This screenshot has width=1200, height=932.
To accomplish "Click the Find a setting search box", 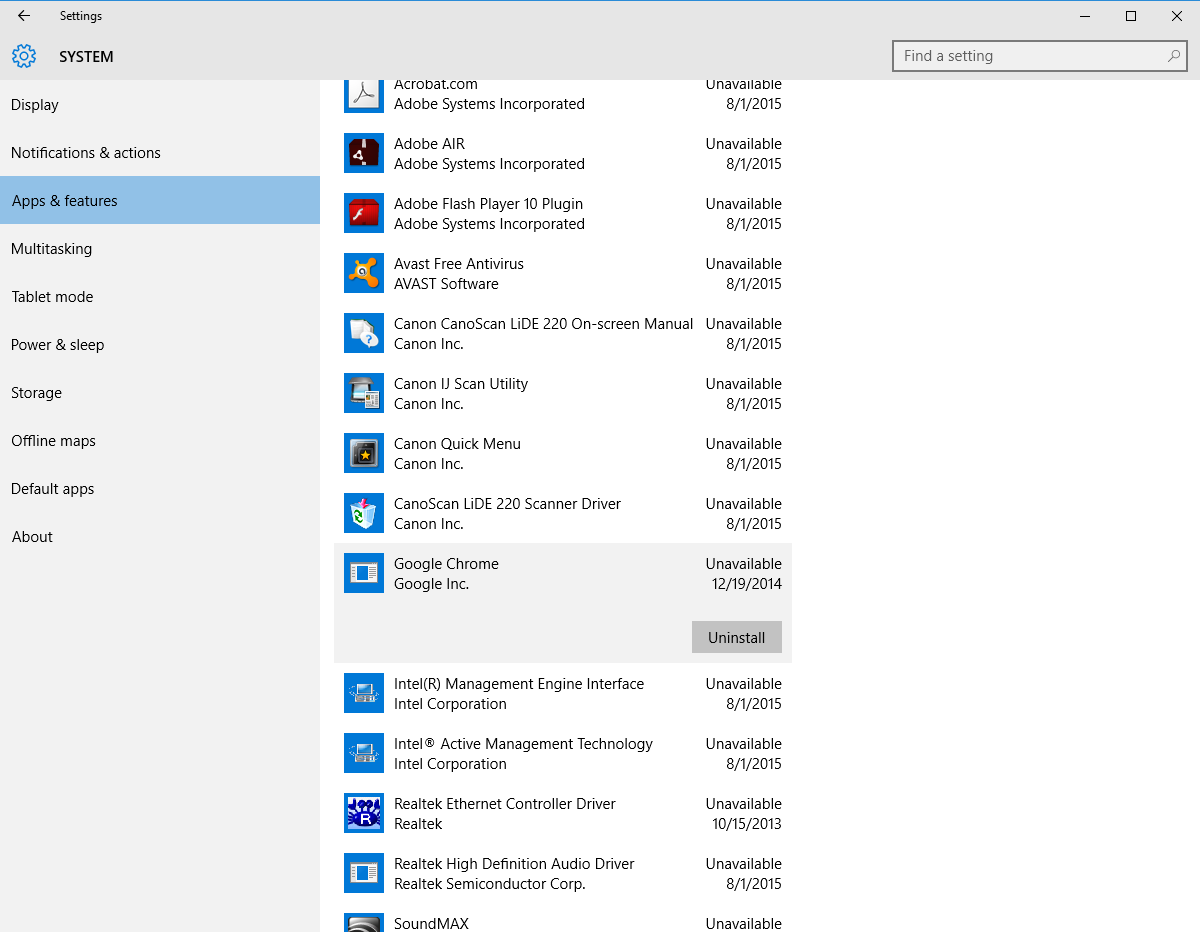I will pyautogui.click(x=1040, y=56).
